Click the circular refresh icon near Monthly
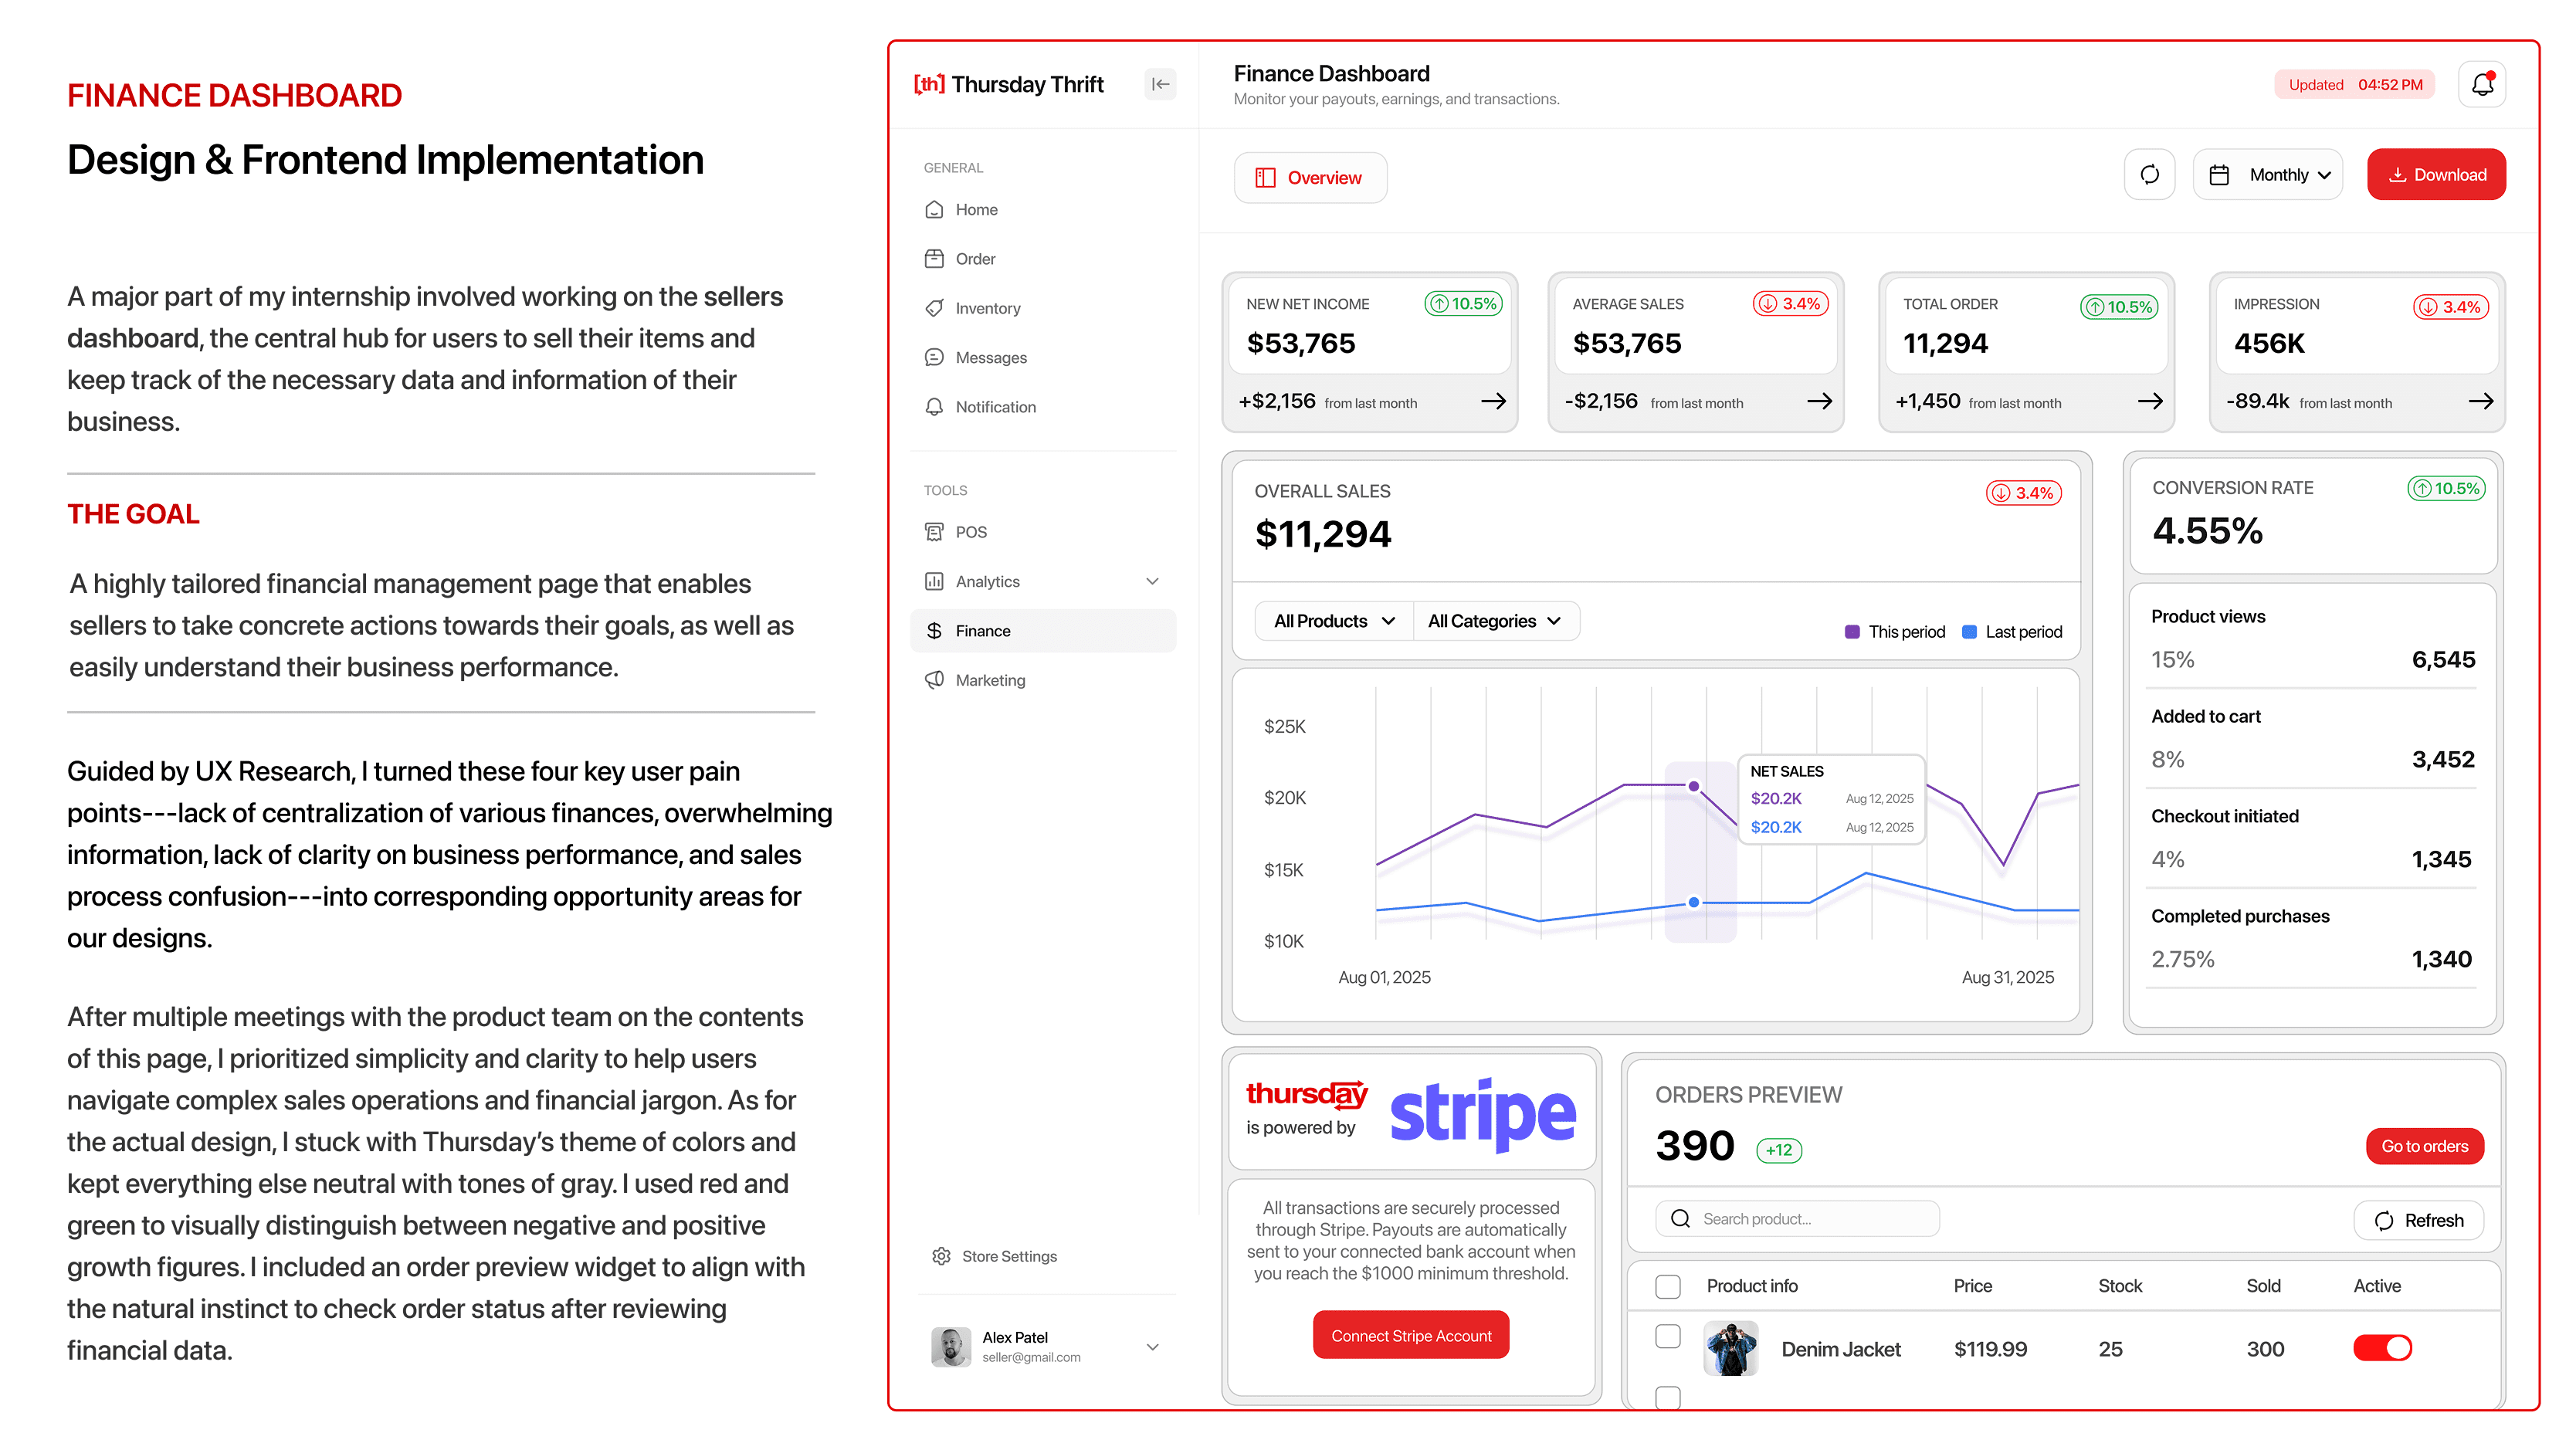The width and height of the screenshot is (2576, 1450). click(x=2149, y=175)
